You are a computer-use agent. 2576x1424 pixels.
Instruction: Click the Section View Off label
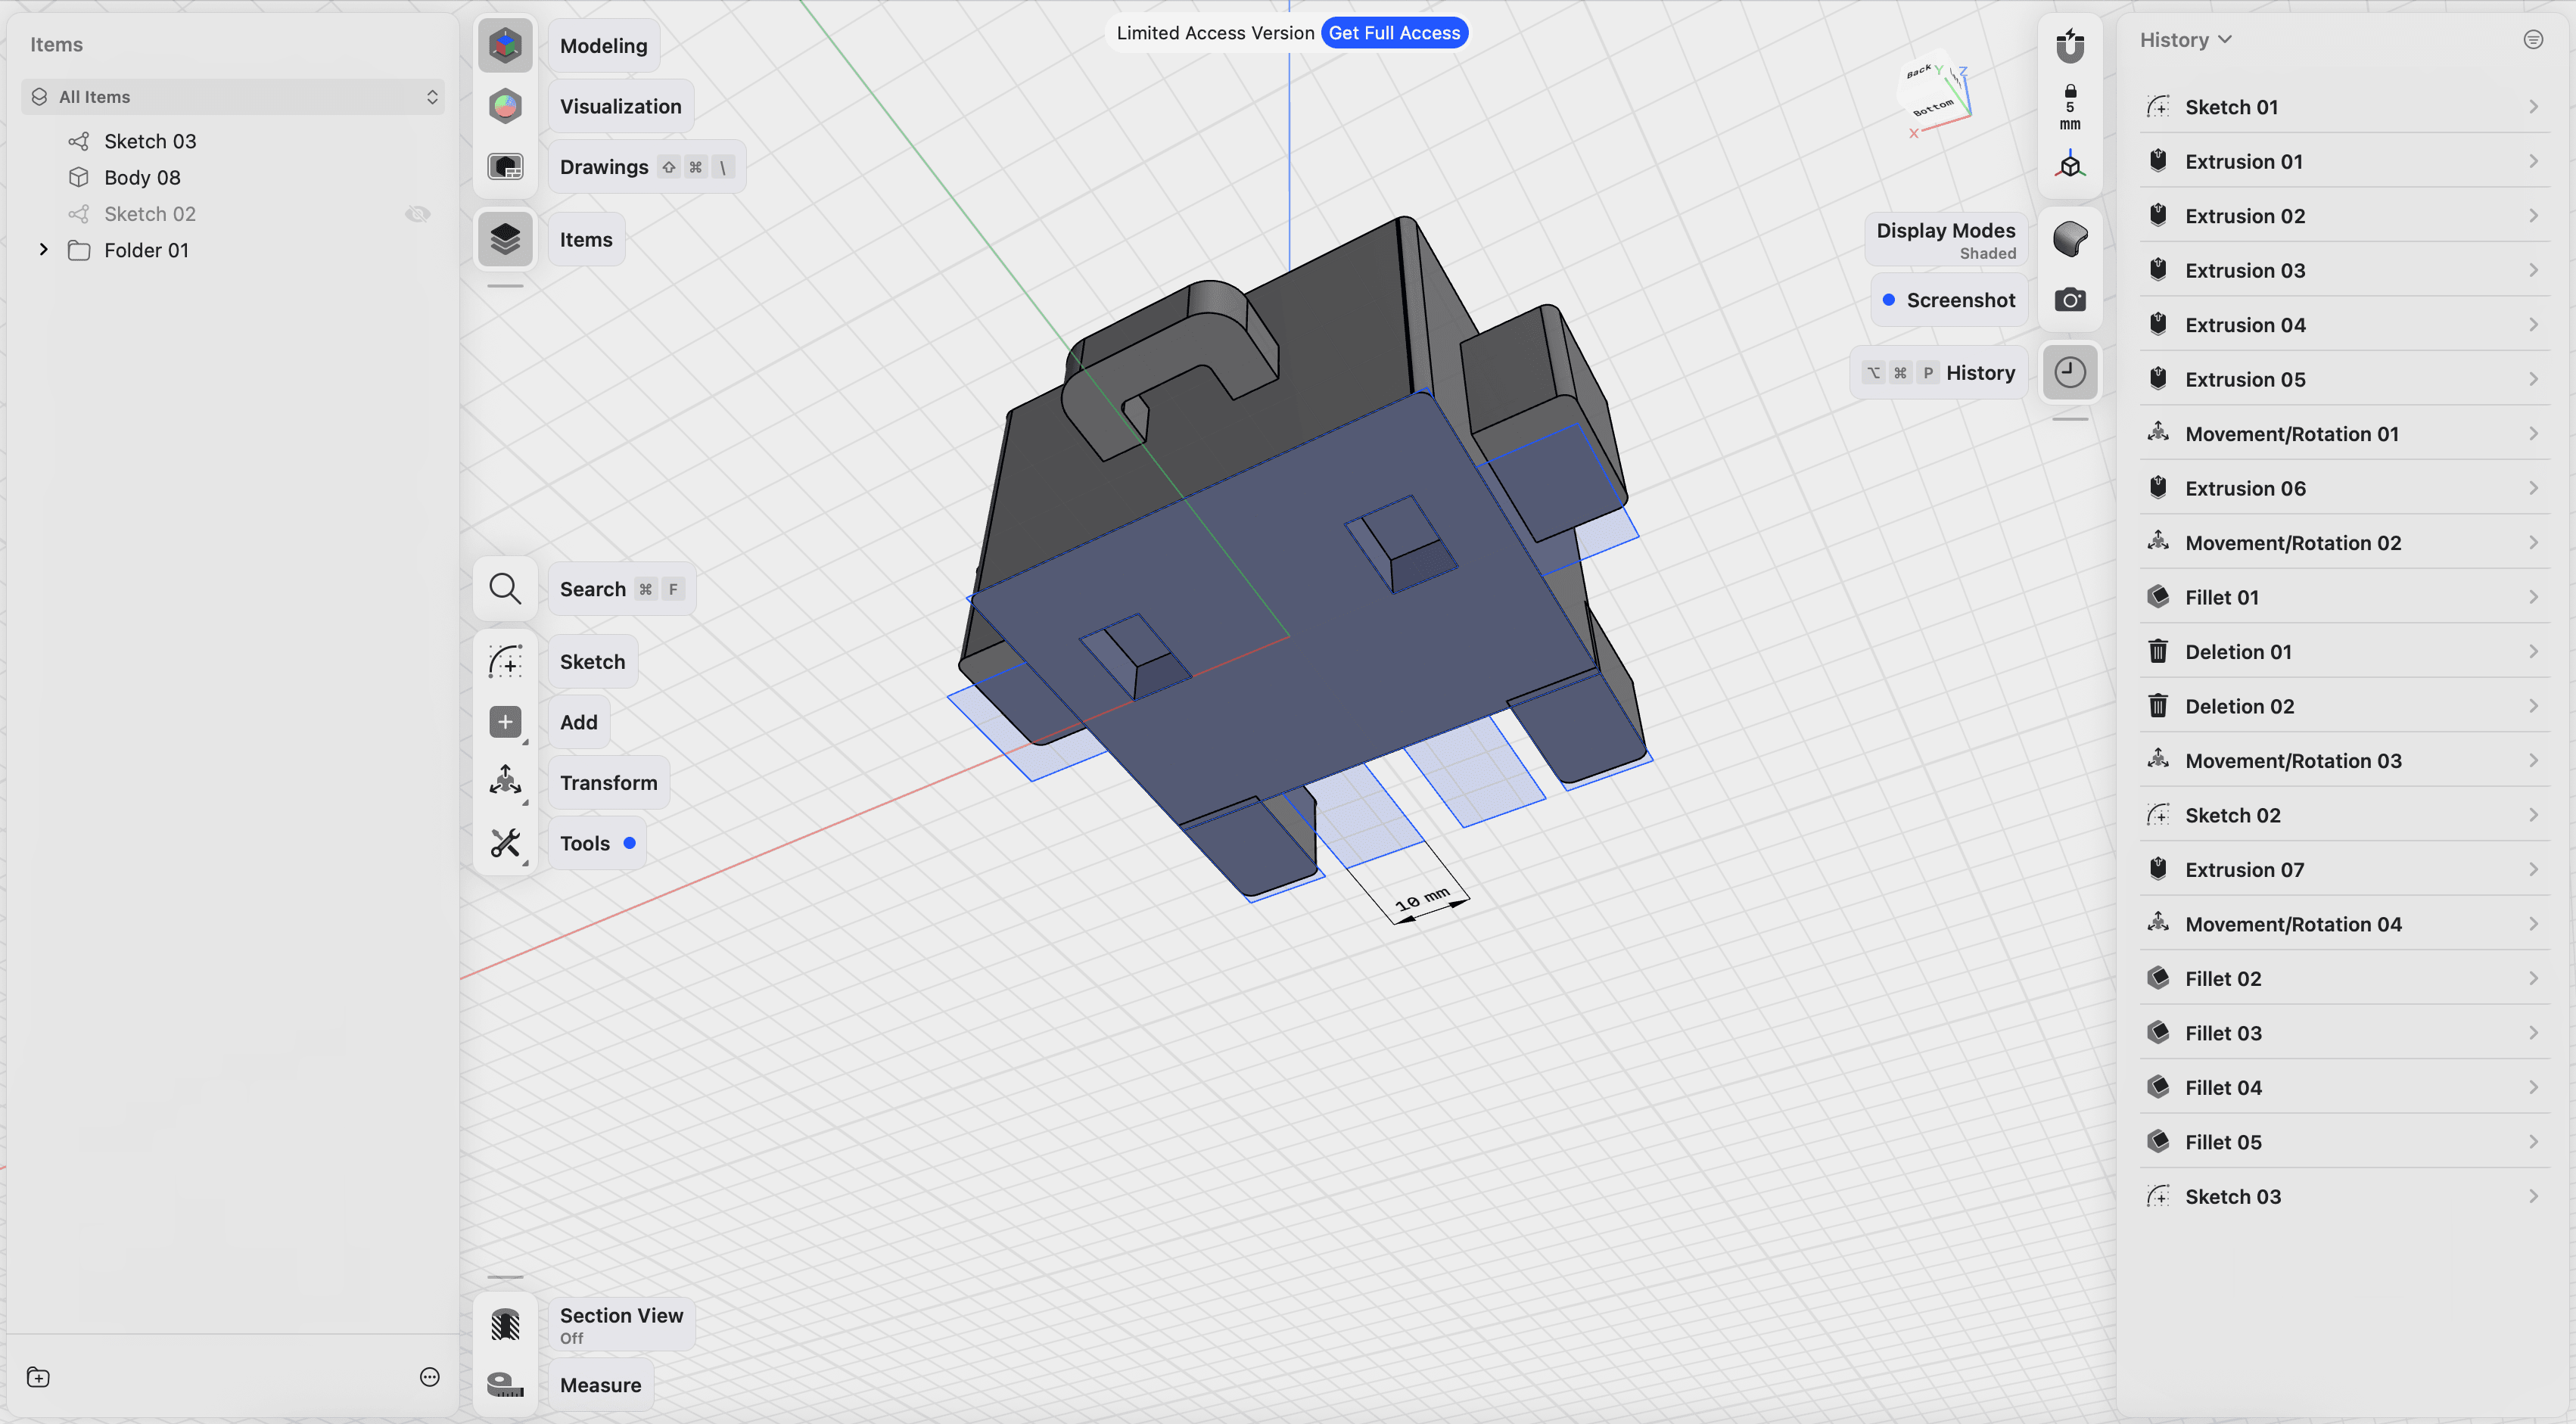pyautogui.click(x=621, y=1324)
